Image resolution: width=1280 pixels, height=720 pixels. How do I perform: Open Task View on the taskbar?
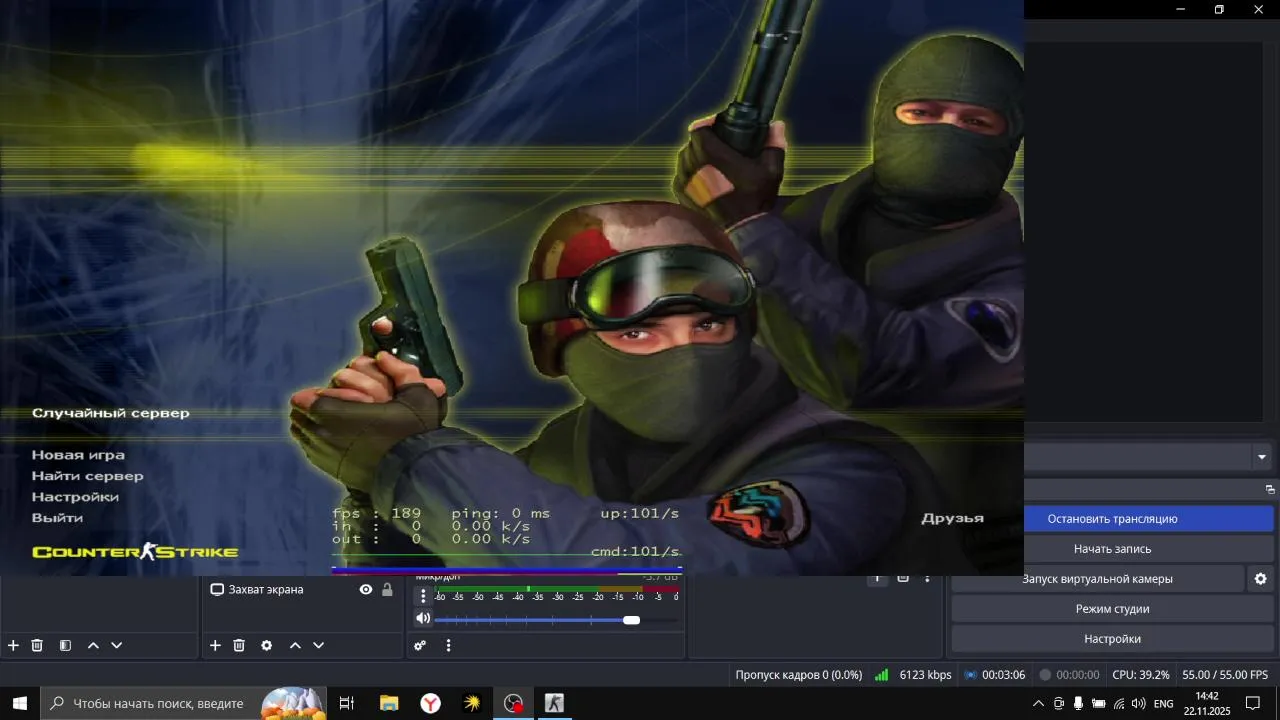tap(347, 703)
